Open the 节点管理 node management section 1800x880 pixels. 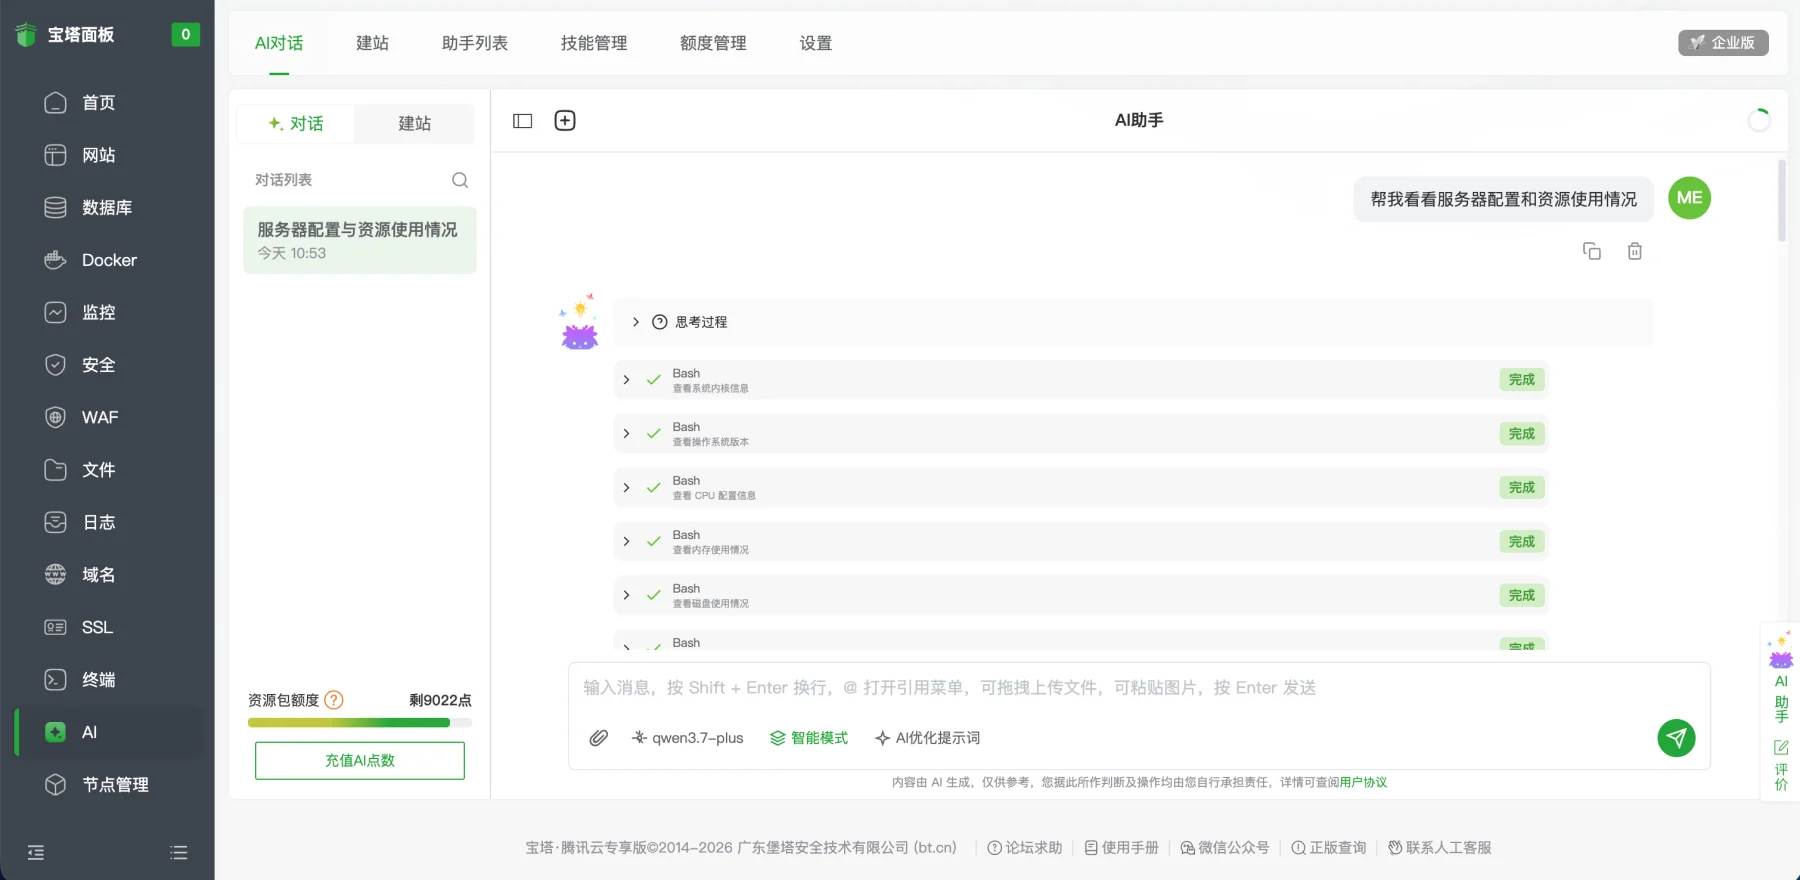pos(115,785)
